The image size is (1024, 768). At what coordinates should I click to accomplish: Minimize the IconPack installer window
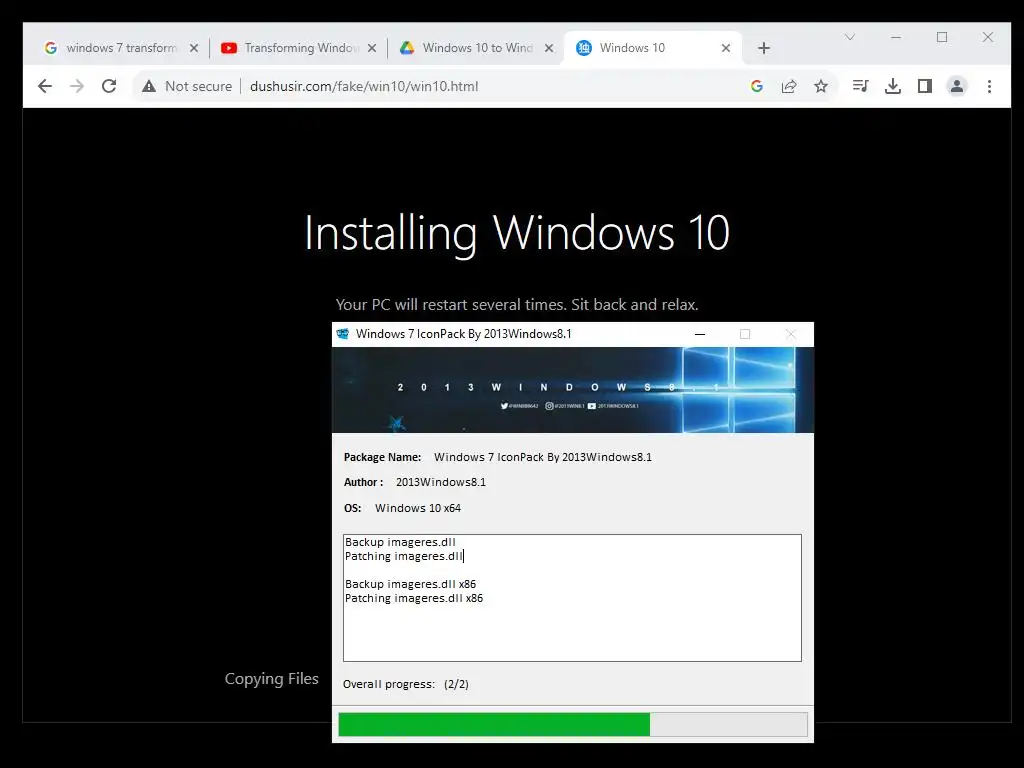pos(700,334)
